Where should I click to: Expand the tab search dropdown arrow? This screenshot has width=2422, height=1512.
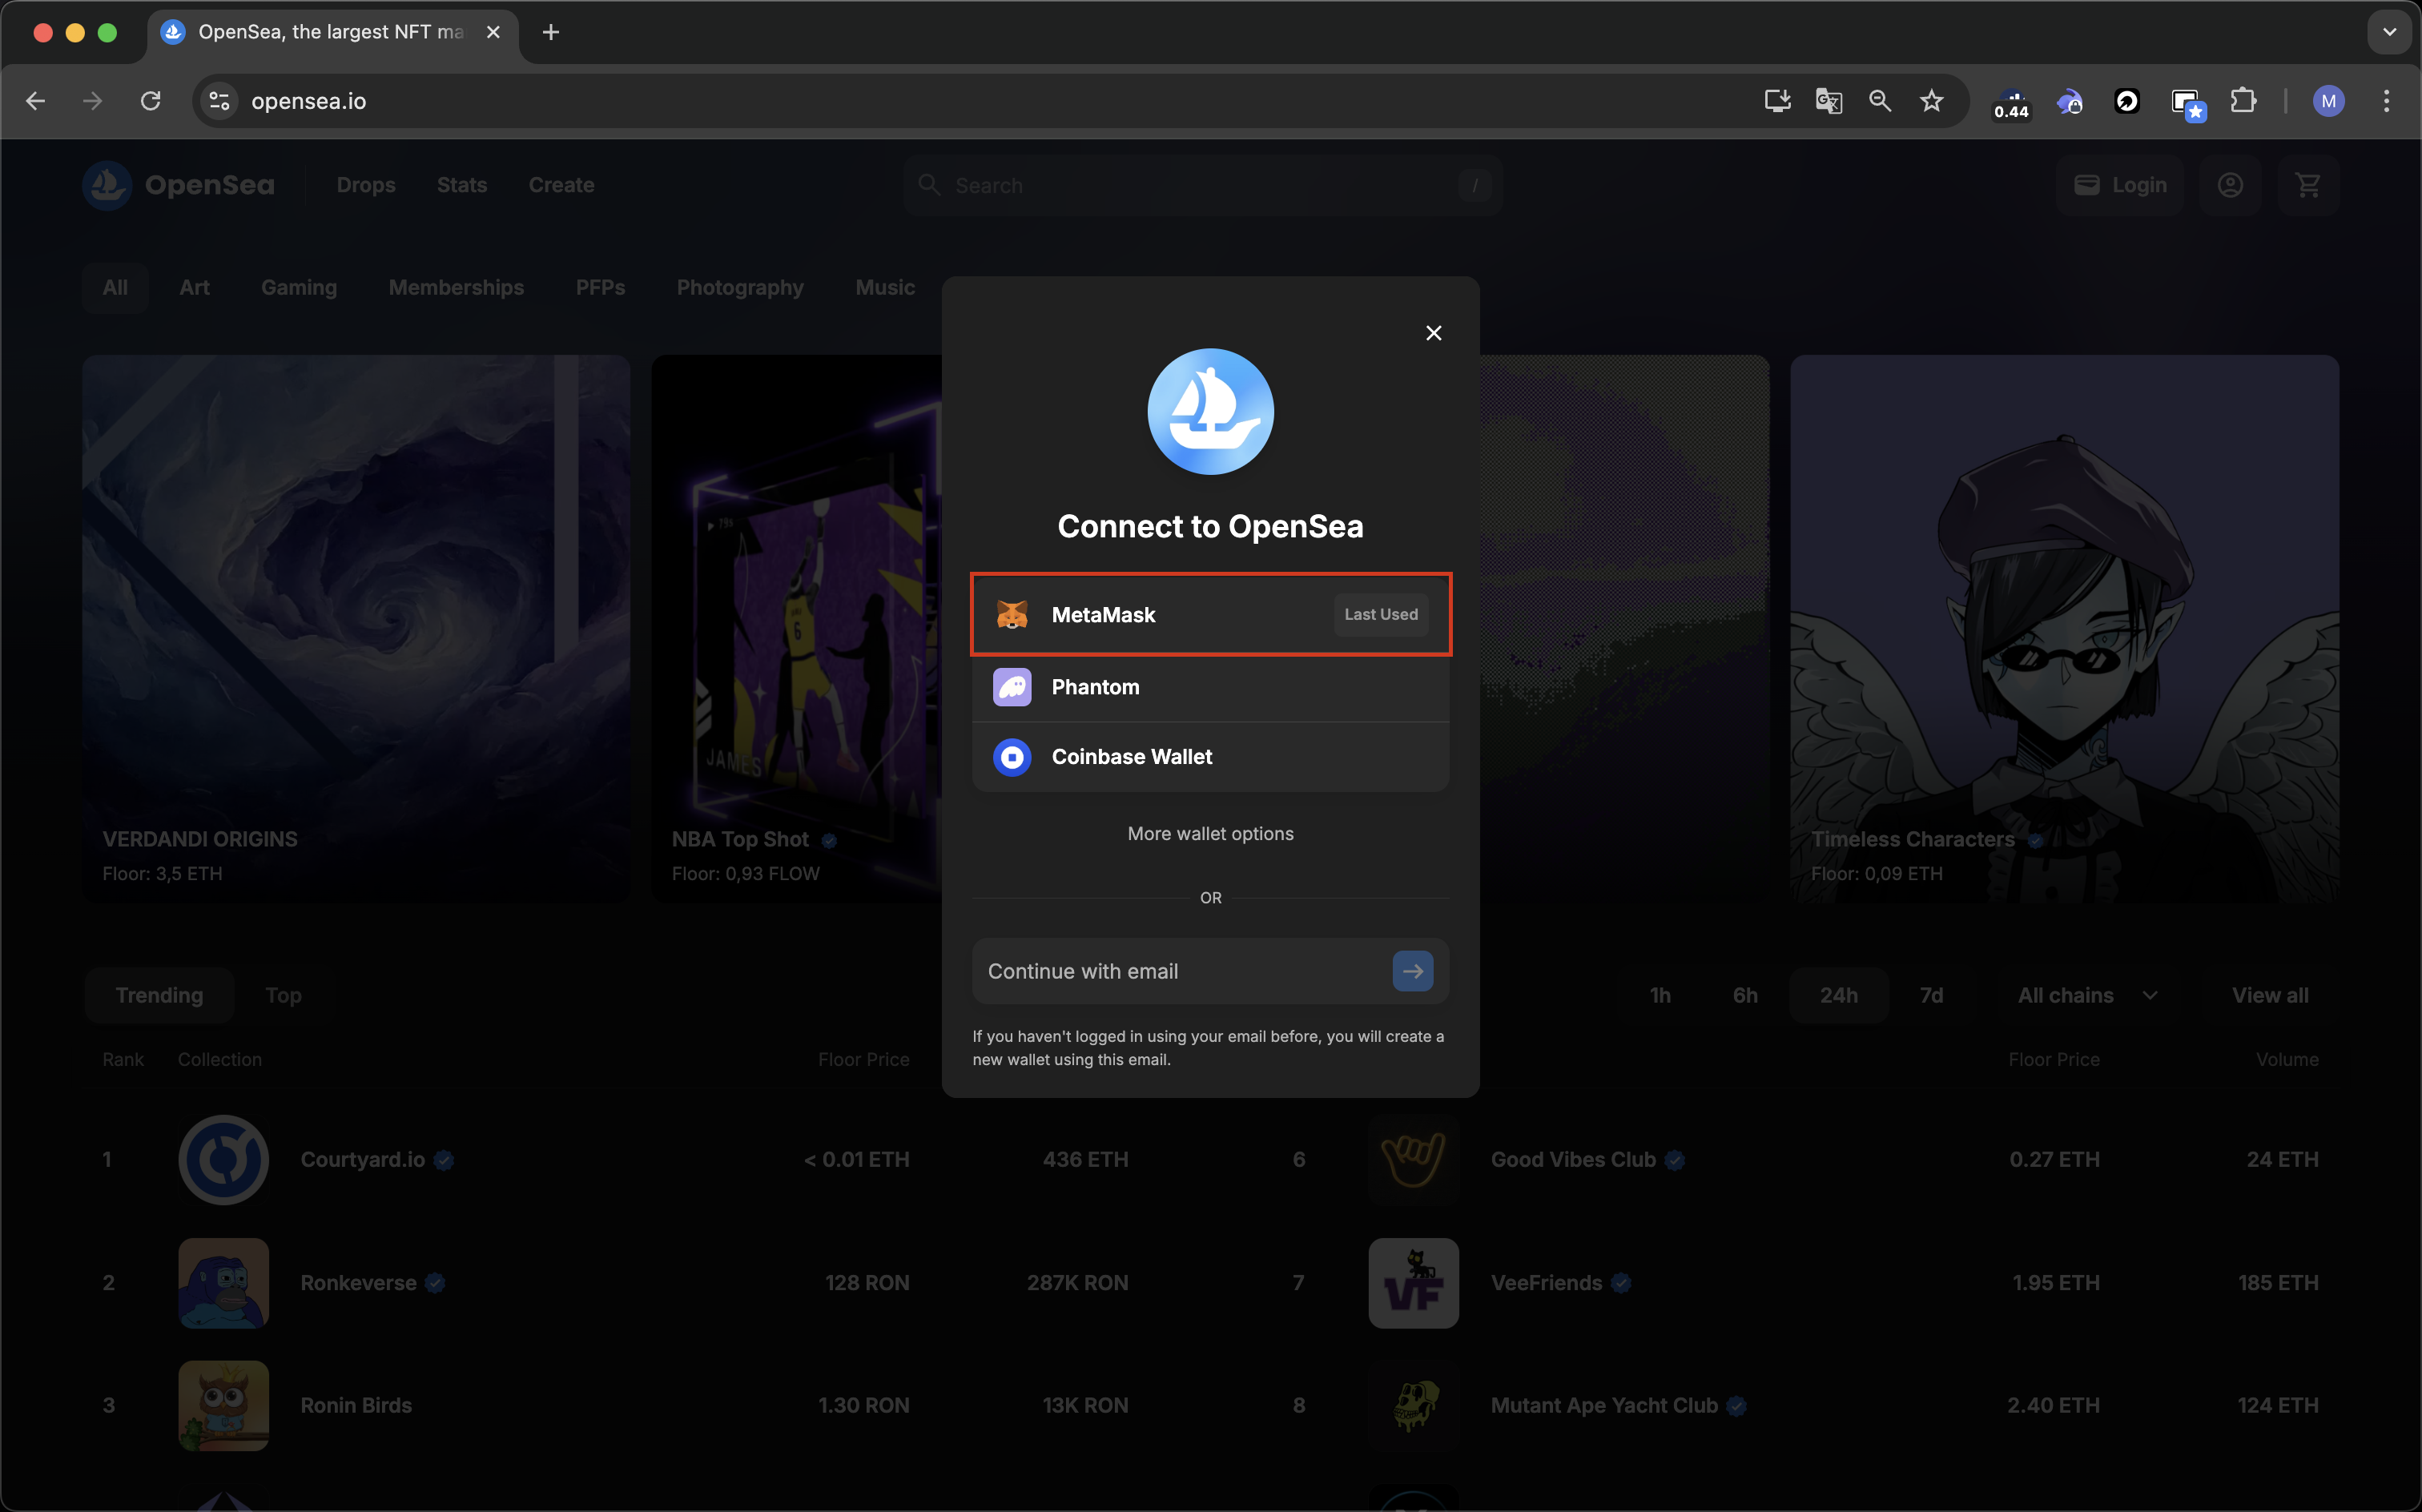[x=2389, y=32]
